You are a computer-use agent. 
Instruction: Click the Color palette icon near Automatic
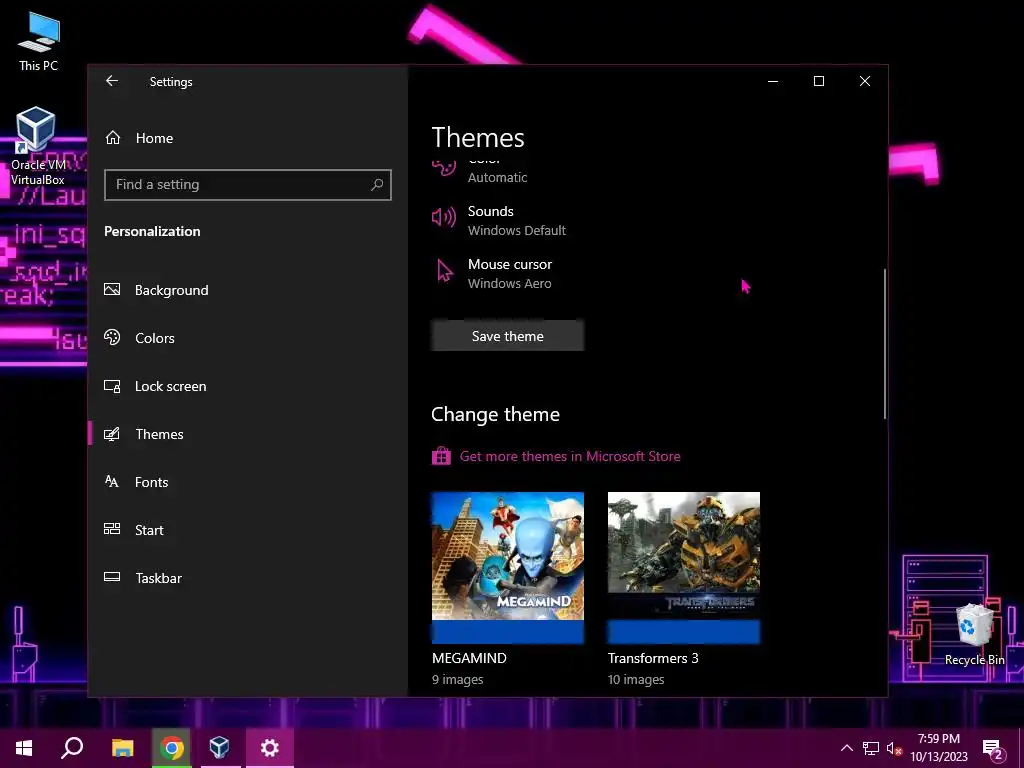point(444,167)
